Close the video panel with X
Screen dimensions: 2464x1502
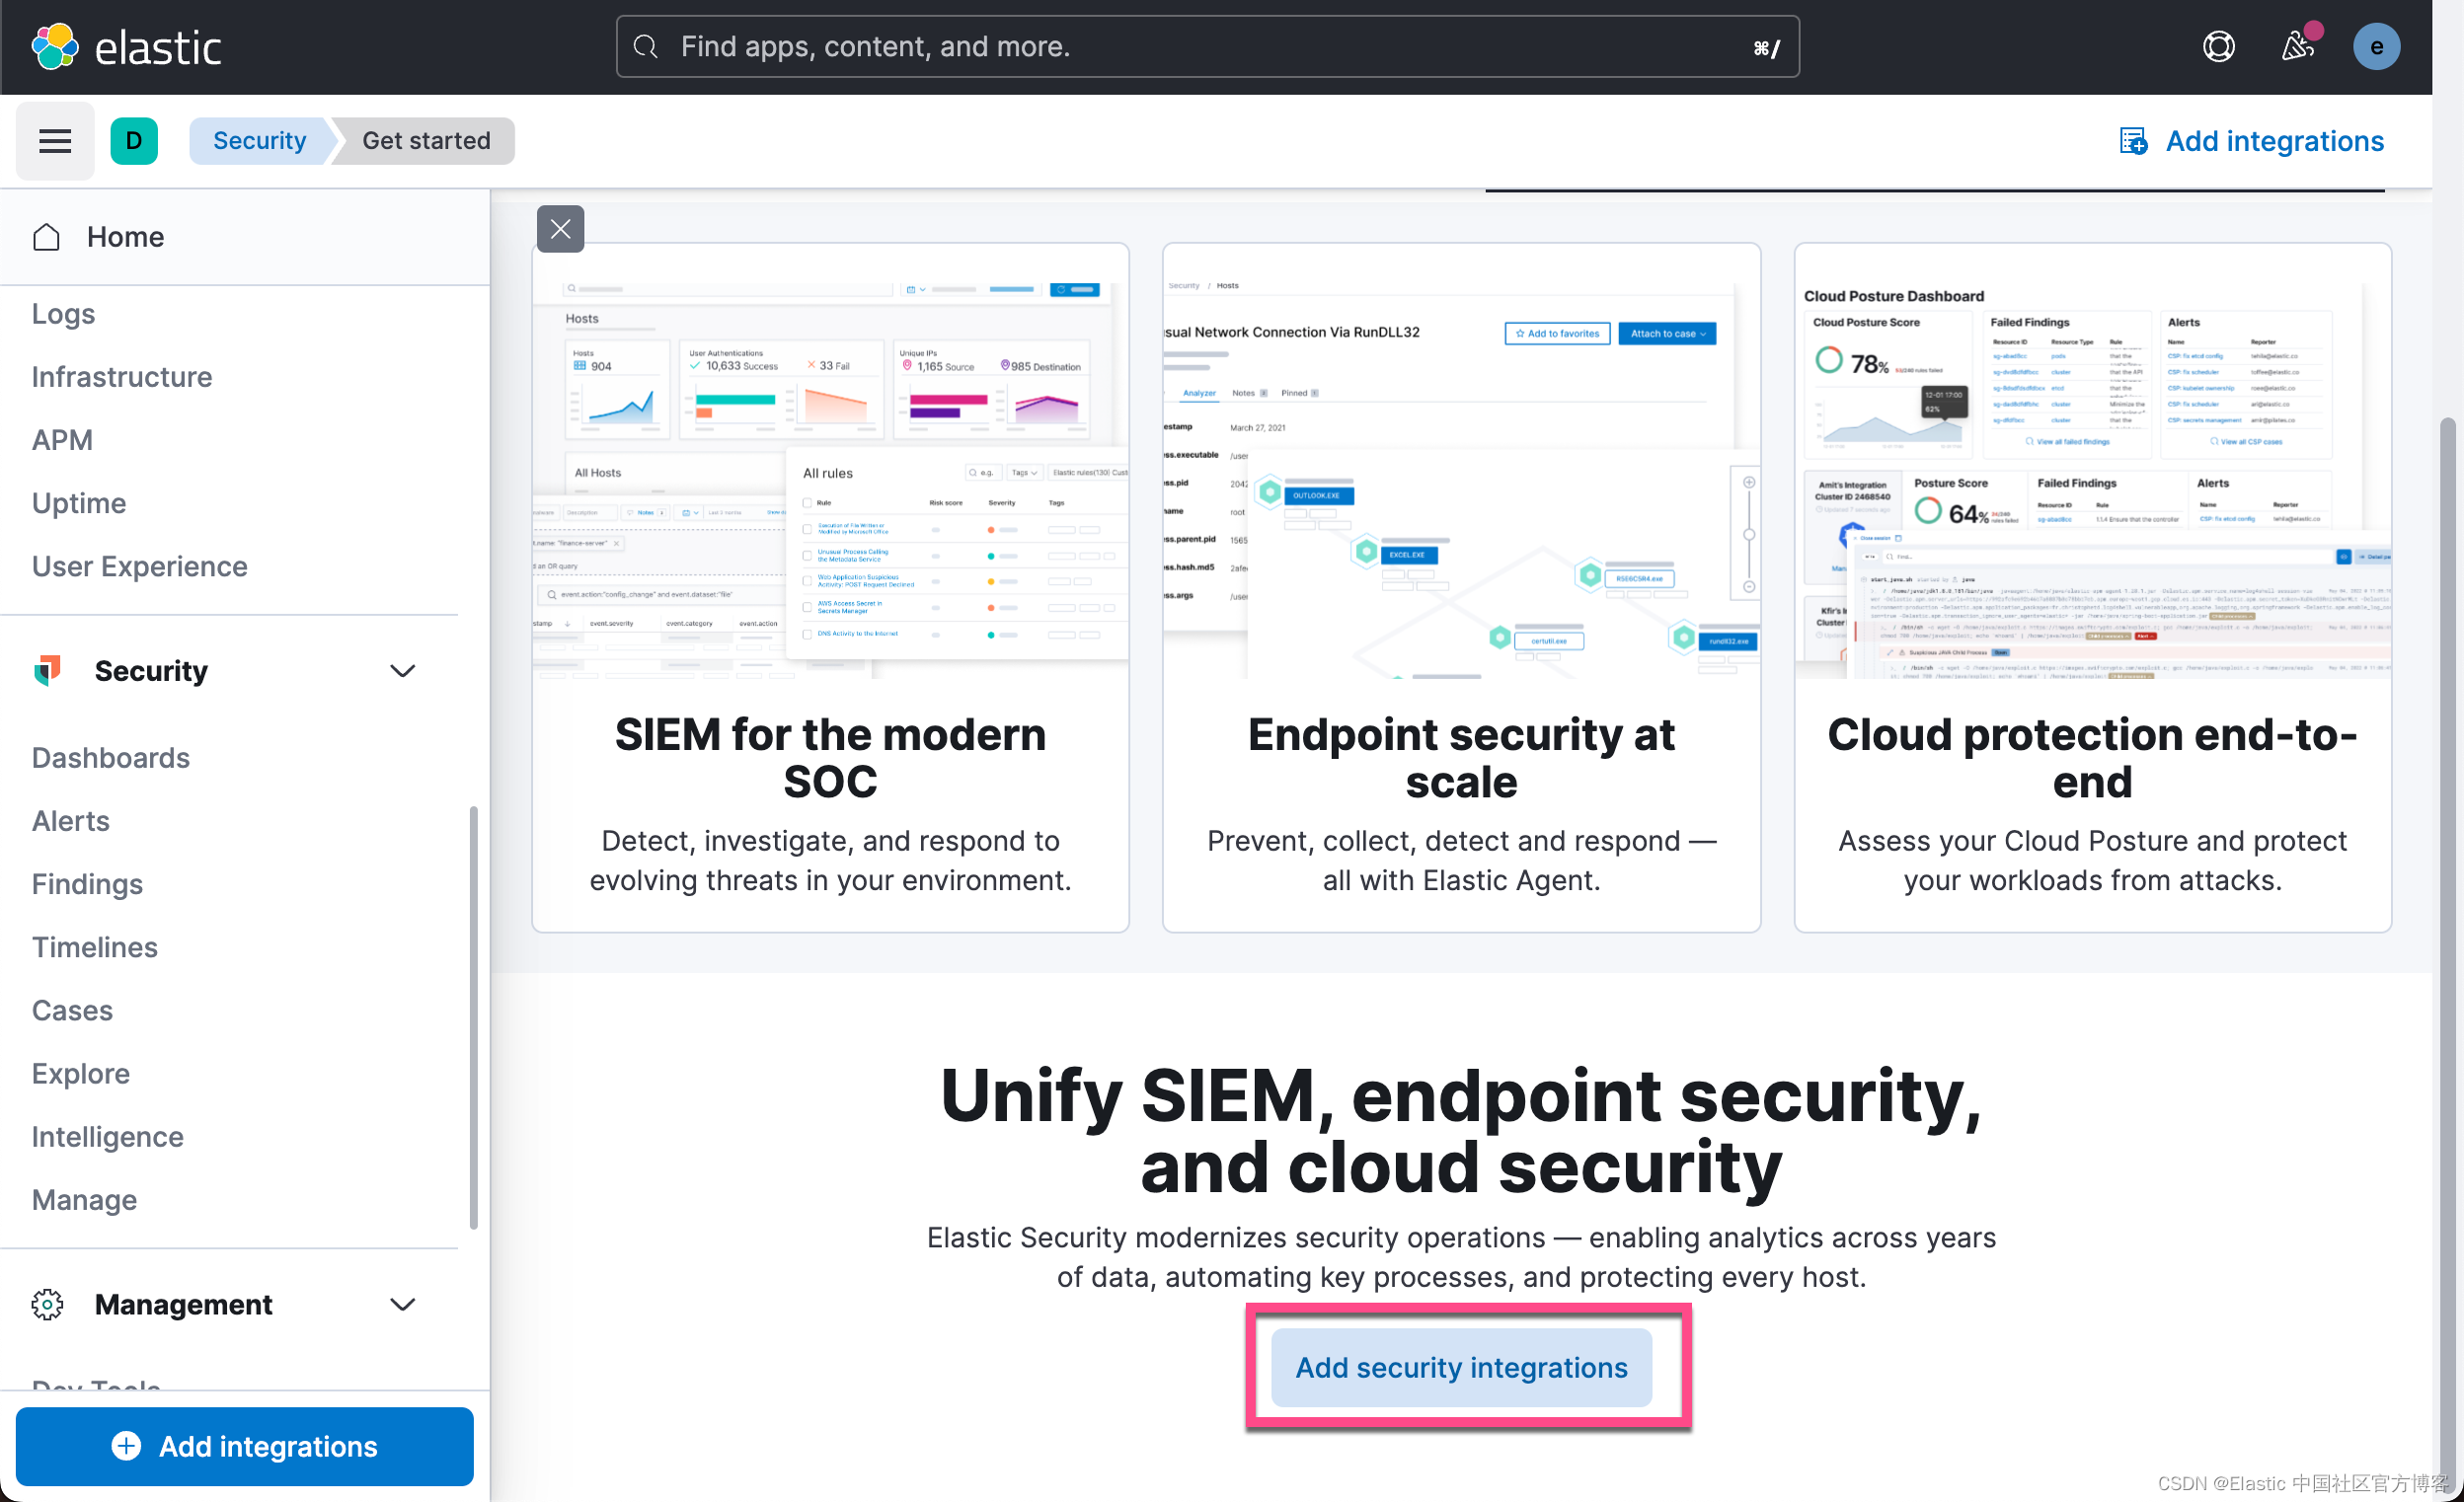tap(560, 229)
